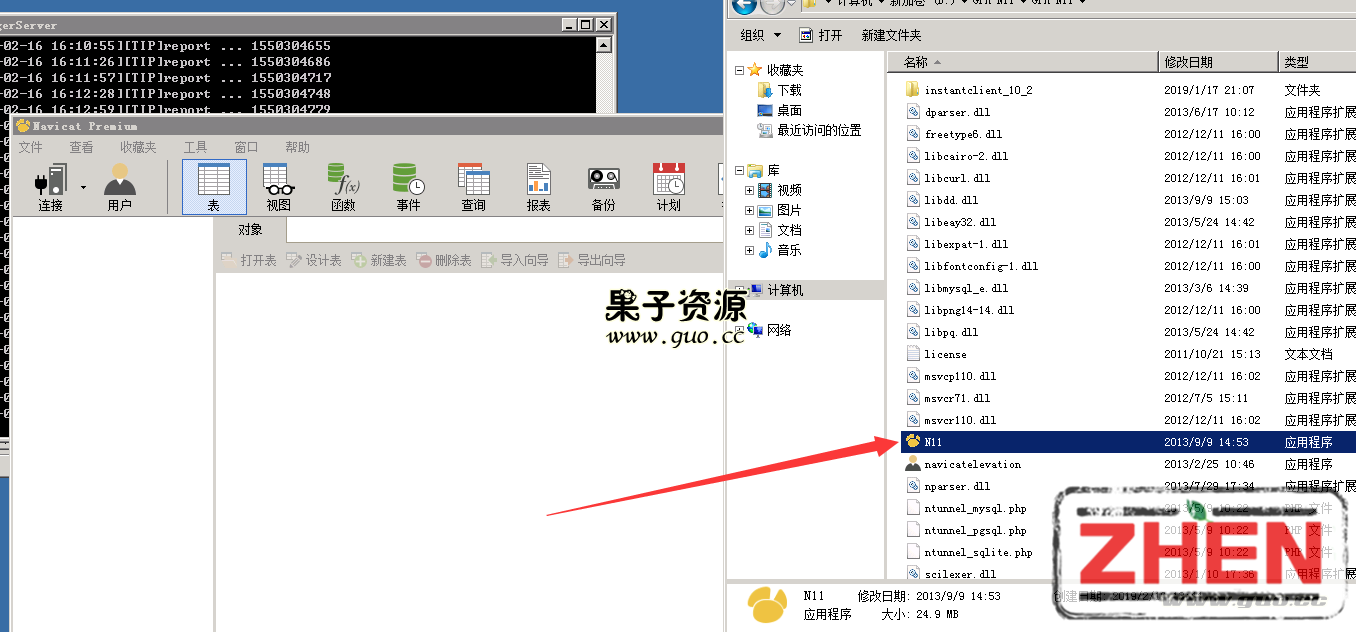Screen dimensions: 1356x632
Task: Select the 报表 (Report) toolbar icon
Action: 538,187
